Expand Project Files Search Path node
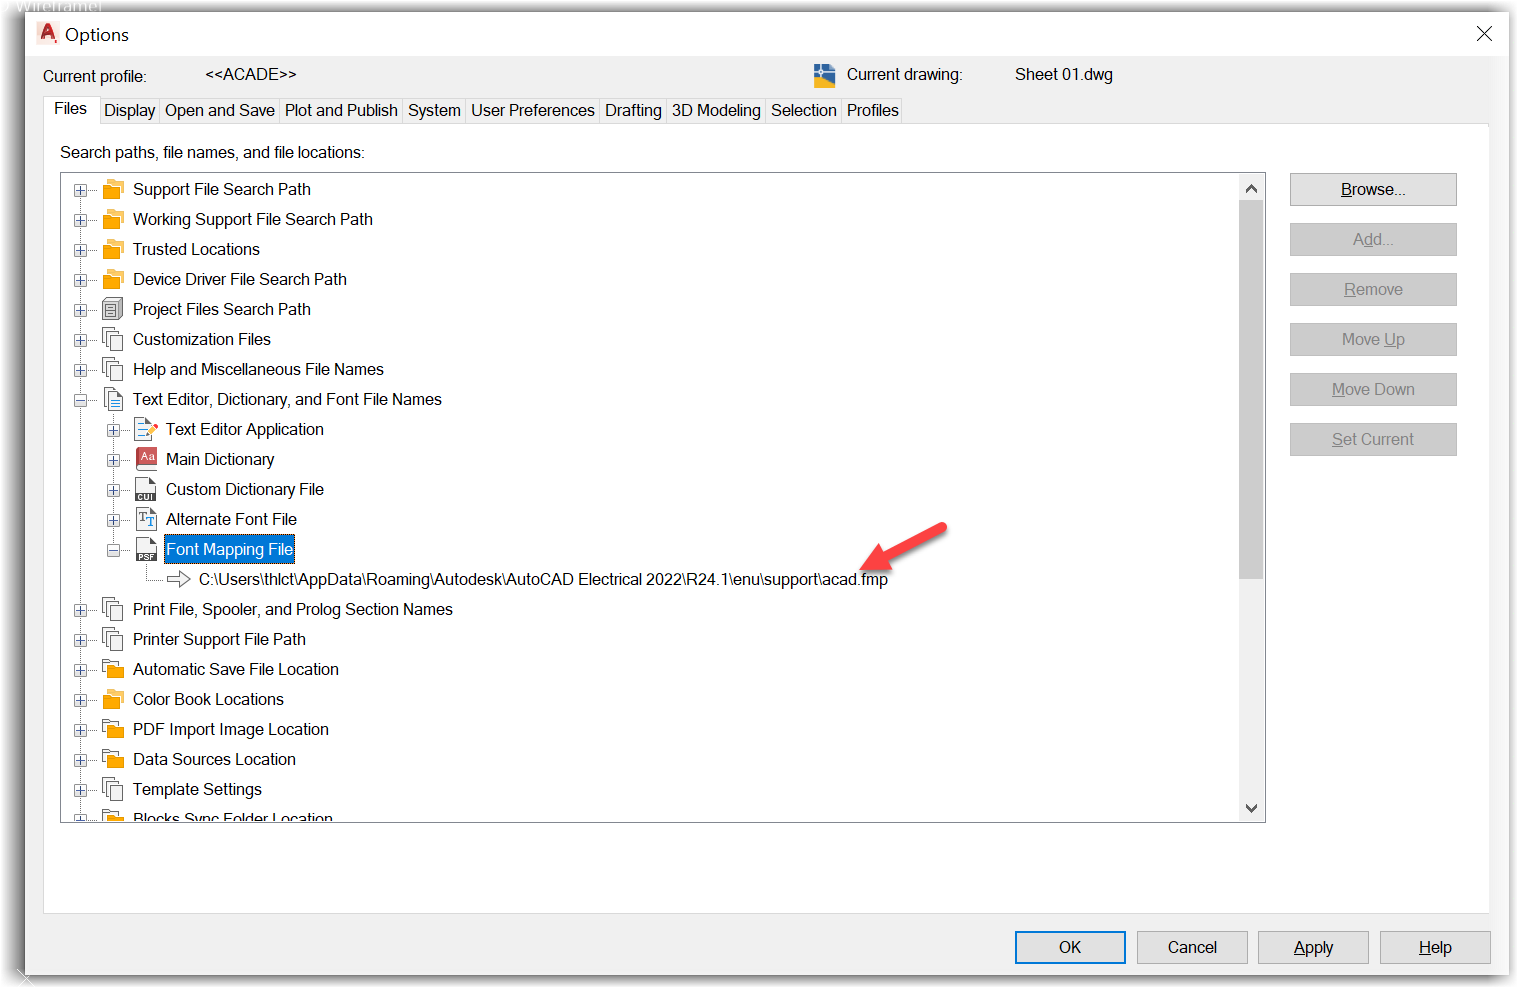 pos(80,310)
